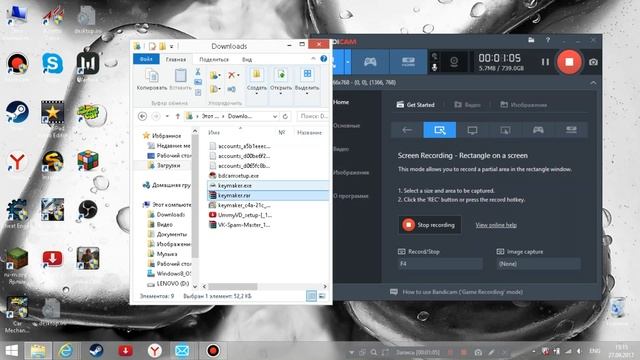The height and width of the screenshot is (360, 640).
Task: Select Rectangle on a screen mode icon
Action: (440, 130)
